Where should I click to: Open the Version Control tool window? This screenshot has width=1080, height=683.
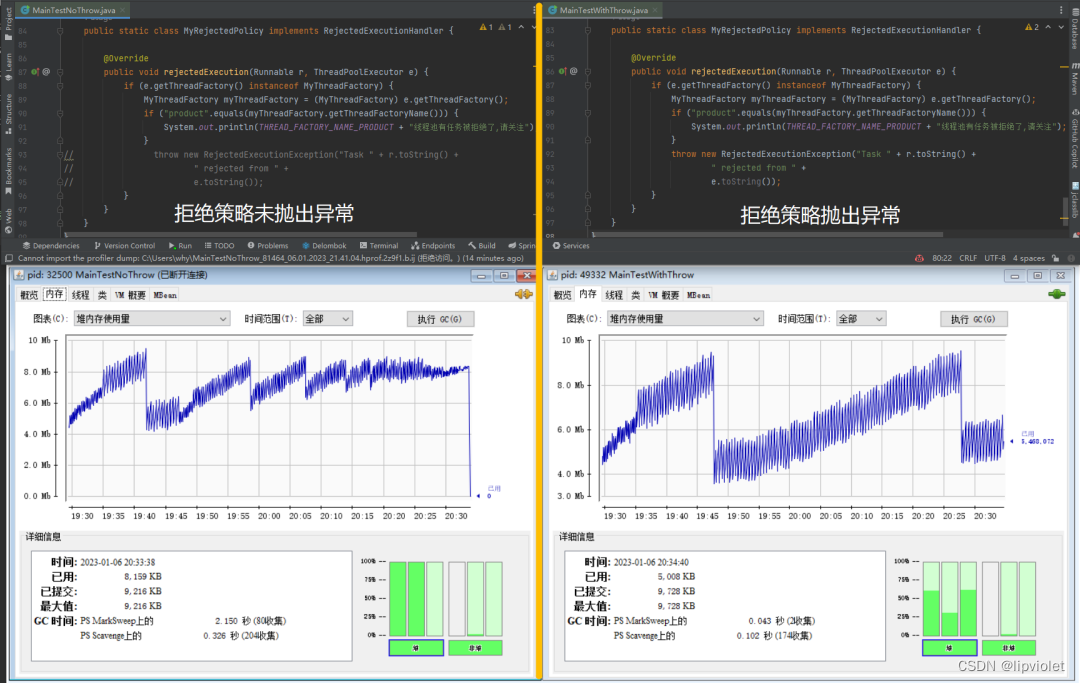coord(125,246)
